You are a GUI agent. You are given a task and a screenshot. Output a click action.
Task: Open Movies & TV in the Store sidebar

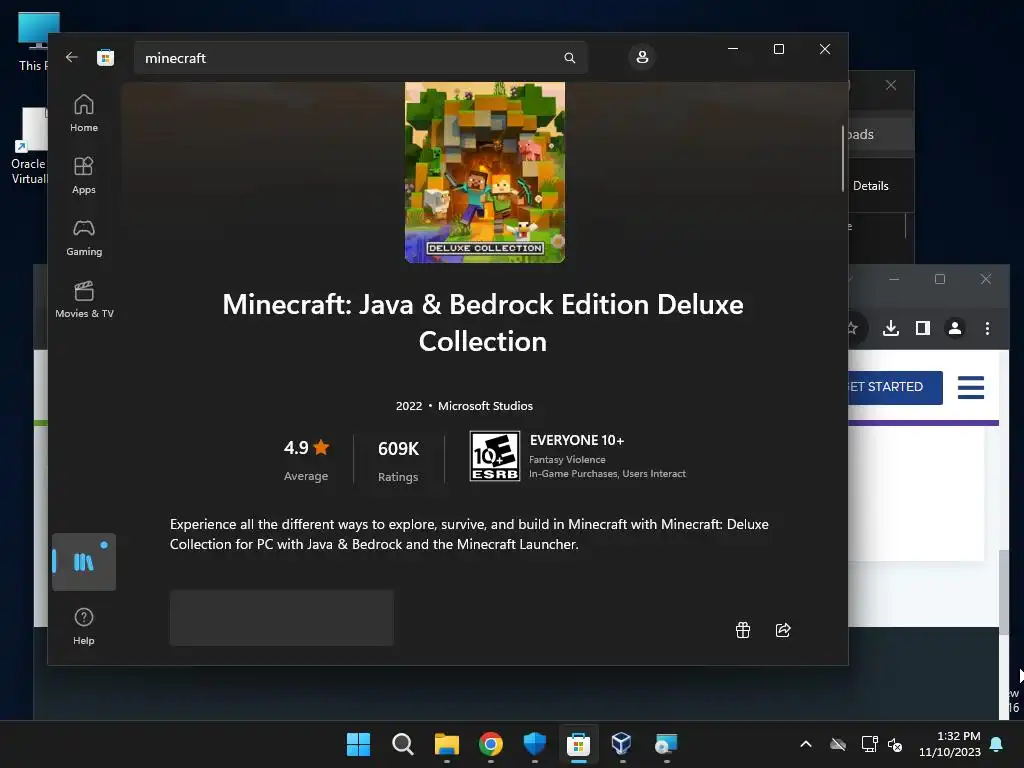pyautogui.click(x=84, y=299)
